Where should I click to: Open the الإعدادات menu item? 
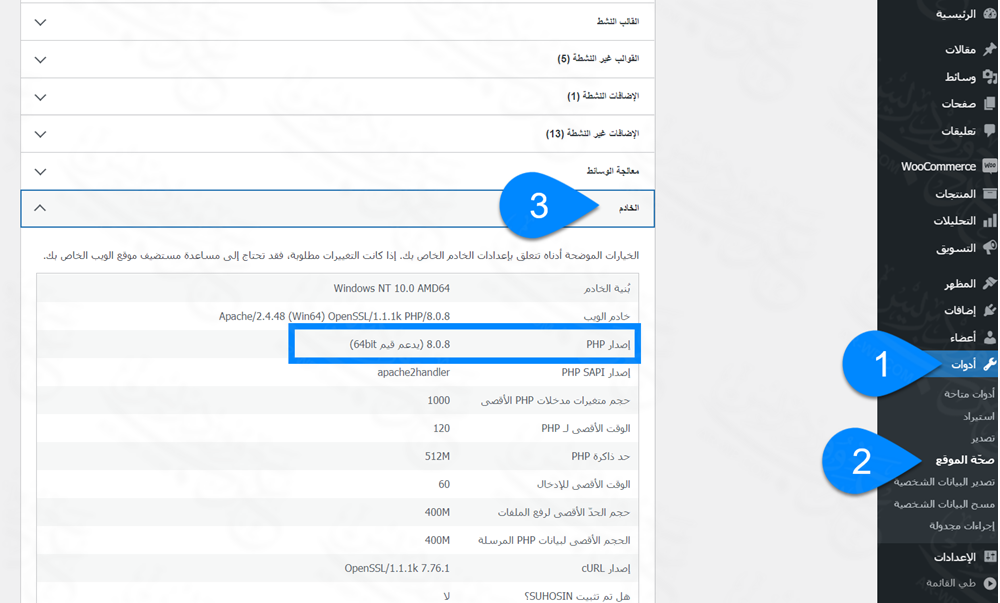coord(955,556)
